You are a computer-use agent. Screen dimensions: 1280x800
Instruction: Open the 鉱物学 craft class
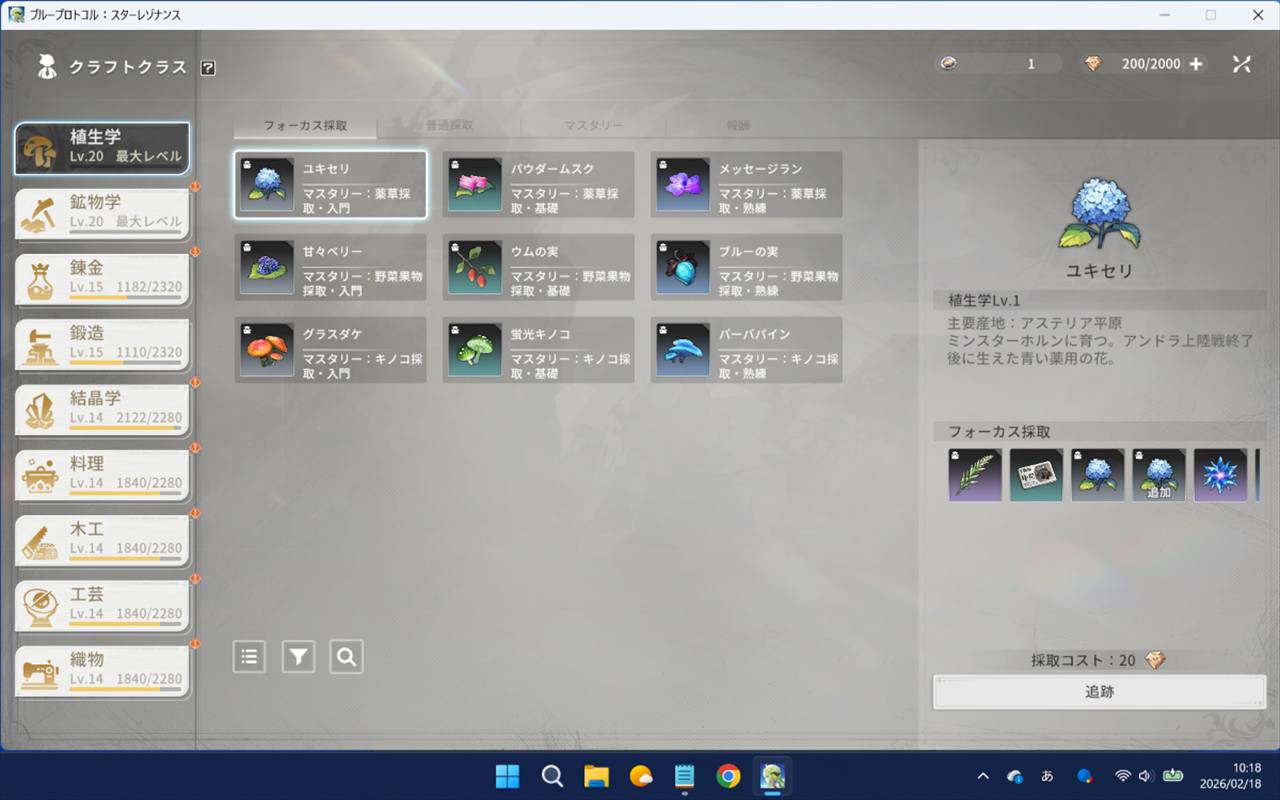point(102,212)
